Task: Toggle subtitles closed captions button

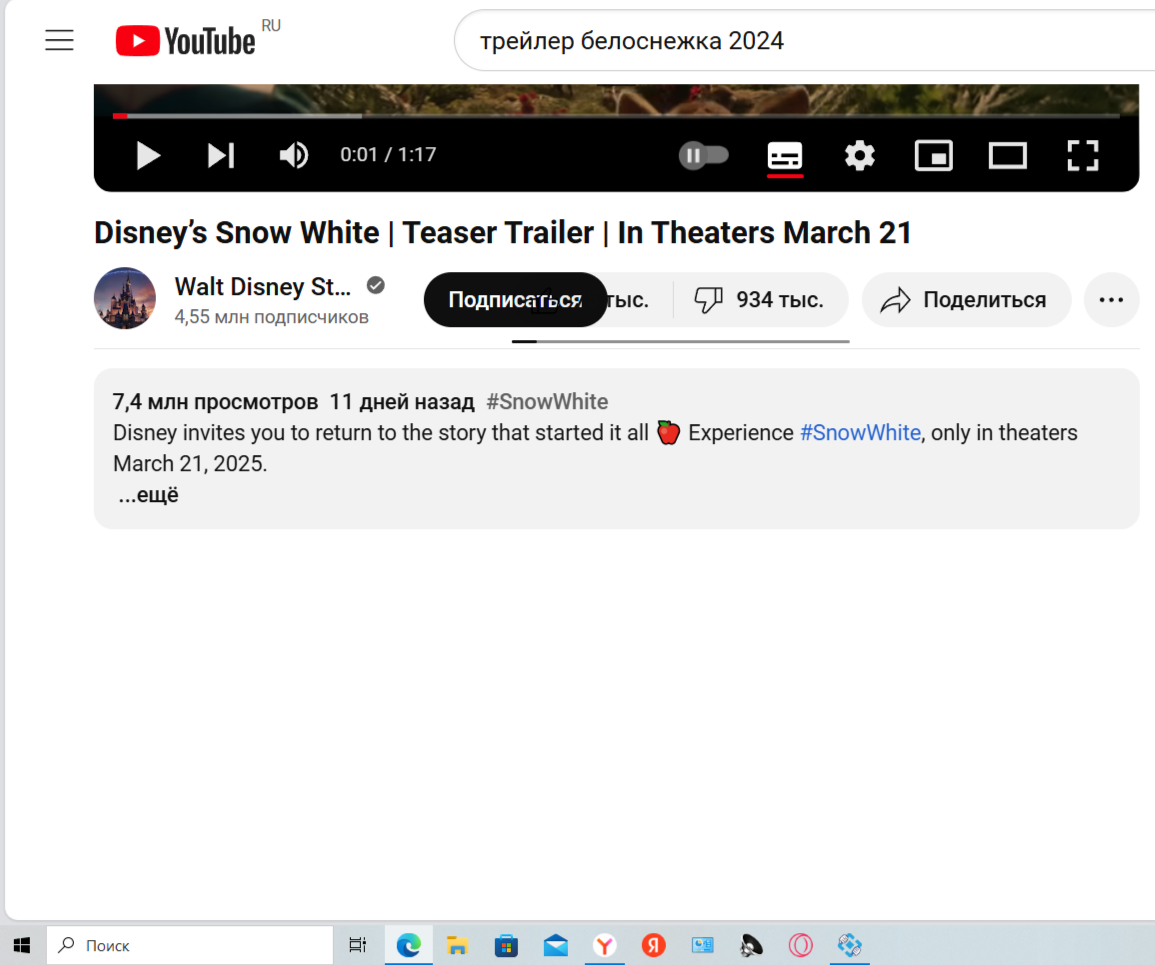Action: (x=784, y=156)
